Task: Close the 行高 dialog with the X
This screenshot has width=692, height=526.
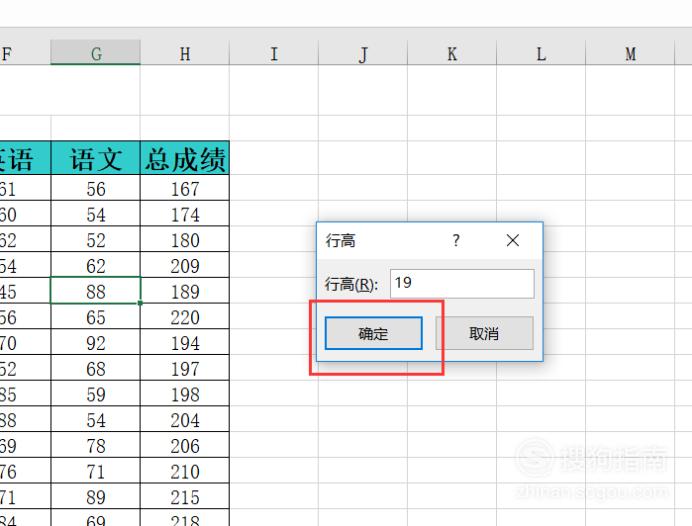Action: (512, 240)
